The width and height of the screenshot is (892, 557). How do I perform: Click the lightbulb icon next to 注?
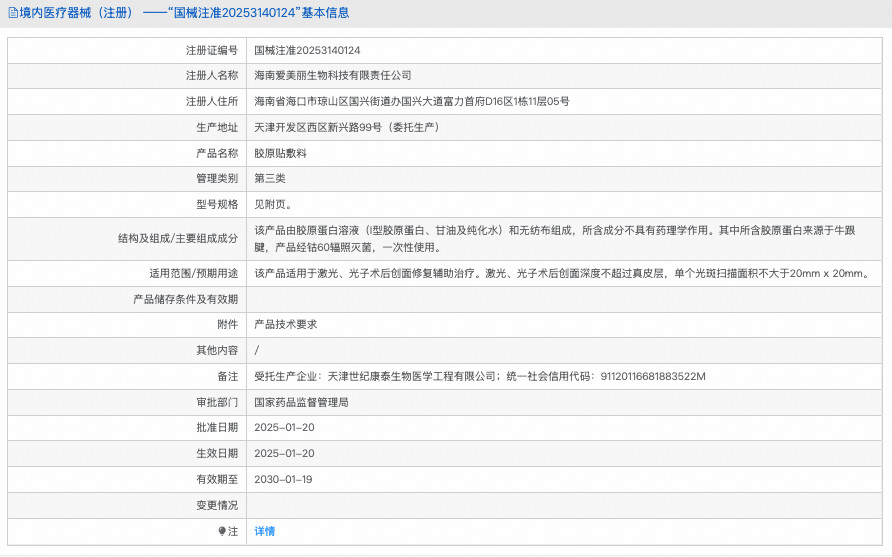tap(222, 531)
